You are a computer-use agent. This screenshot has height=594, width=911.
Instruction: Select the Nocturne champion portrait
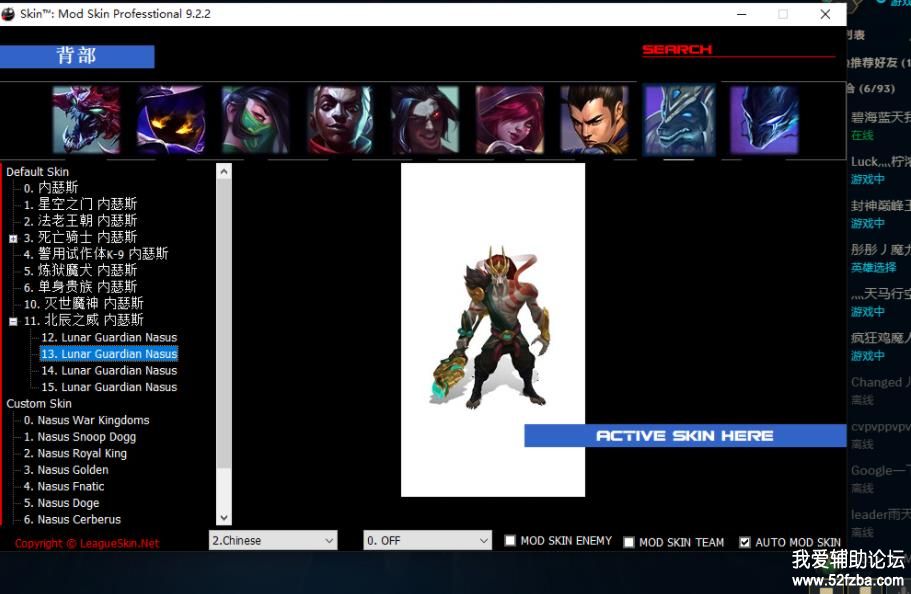point(764,120)
